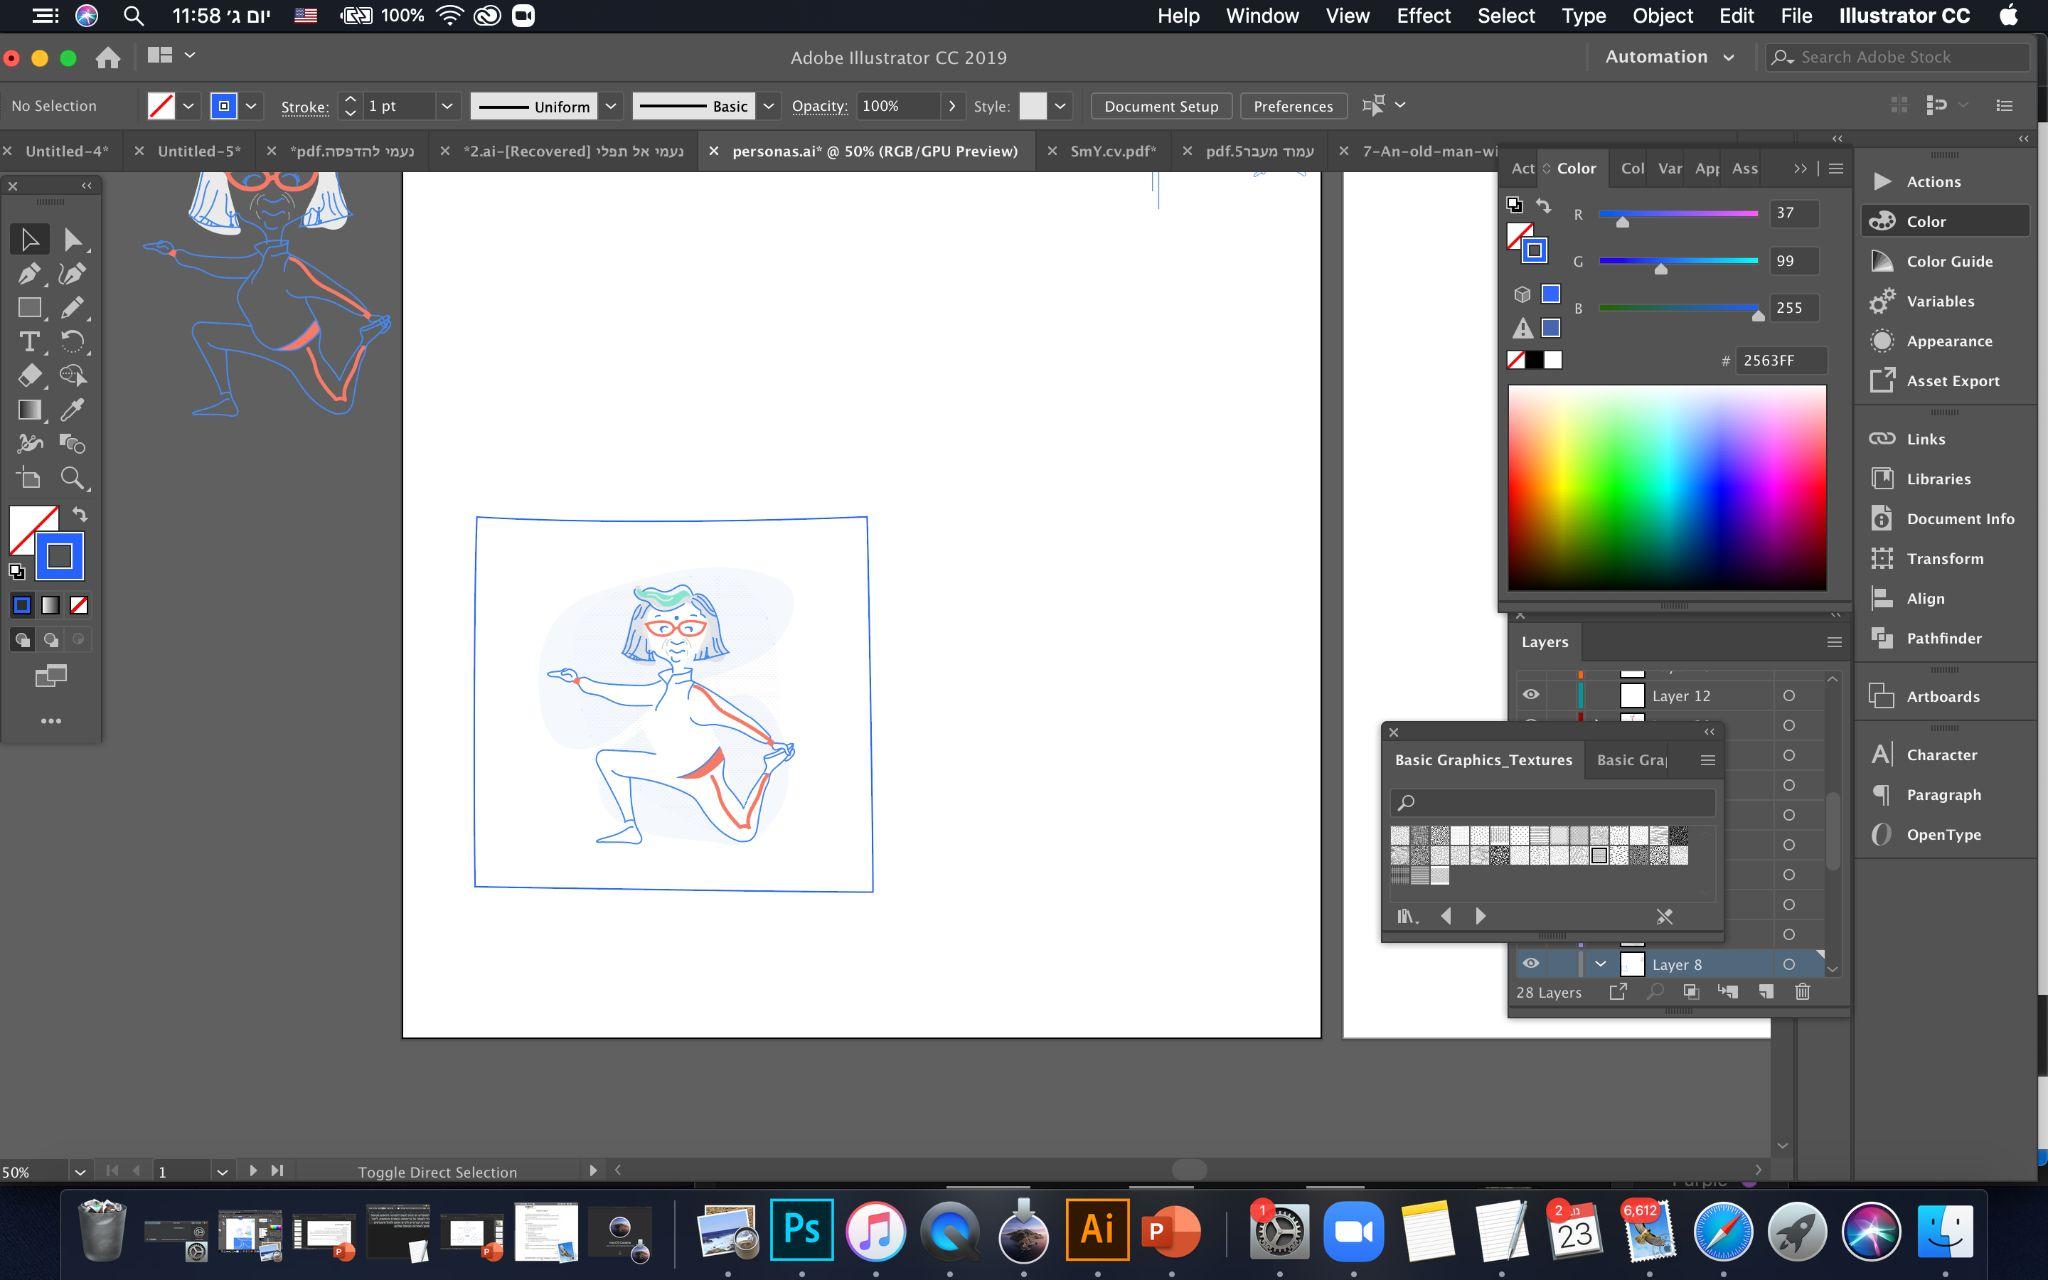
Task: Click the Document Setup button
Action: [x=1161, y=106]
